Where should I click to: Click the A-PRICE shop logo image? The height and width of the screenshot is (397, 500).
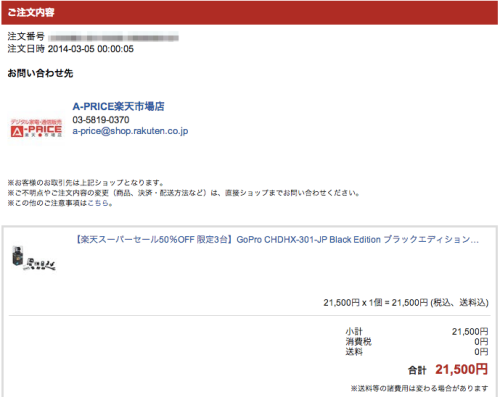(36, 128)
